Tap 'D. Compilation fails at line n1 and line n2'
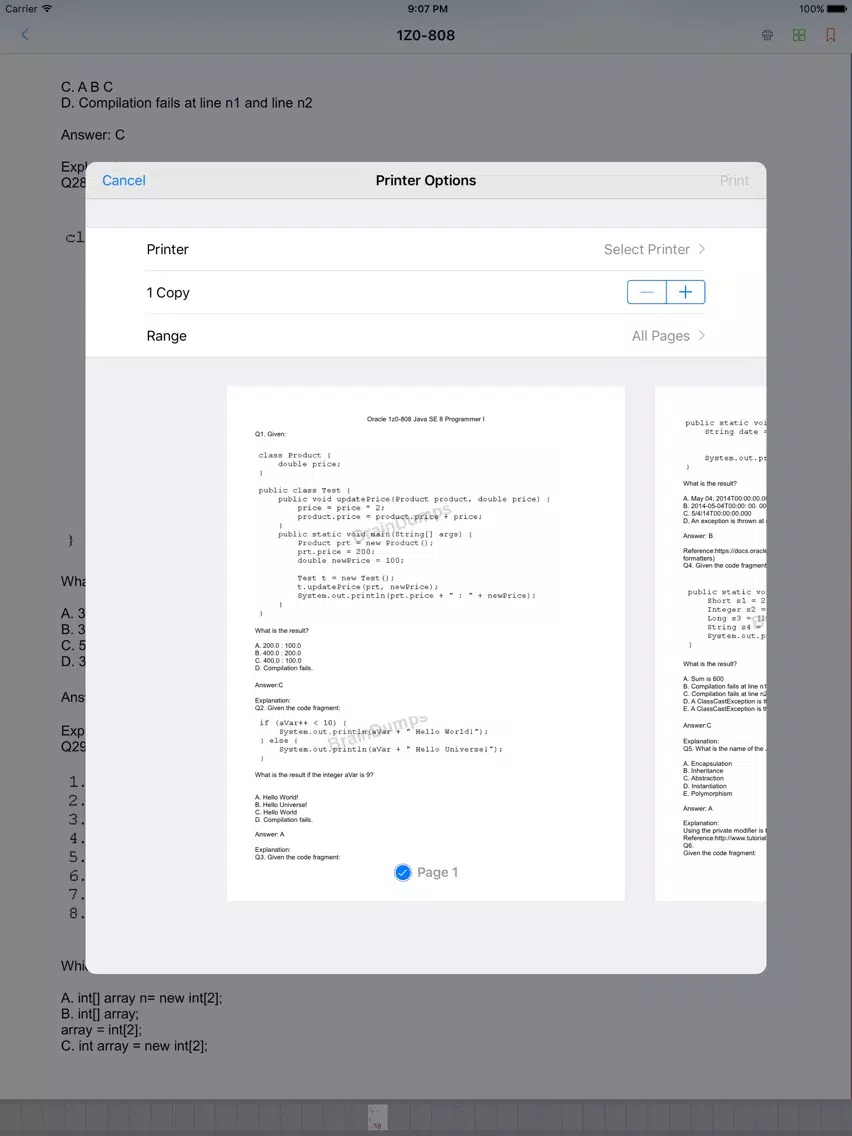Screen dimensions: 852x1136 [x=187, y=103]
